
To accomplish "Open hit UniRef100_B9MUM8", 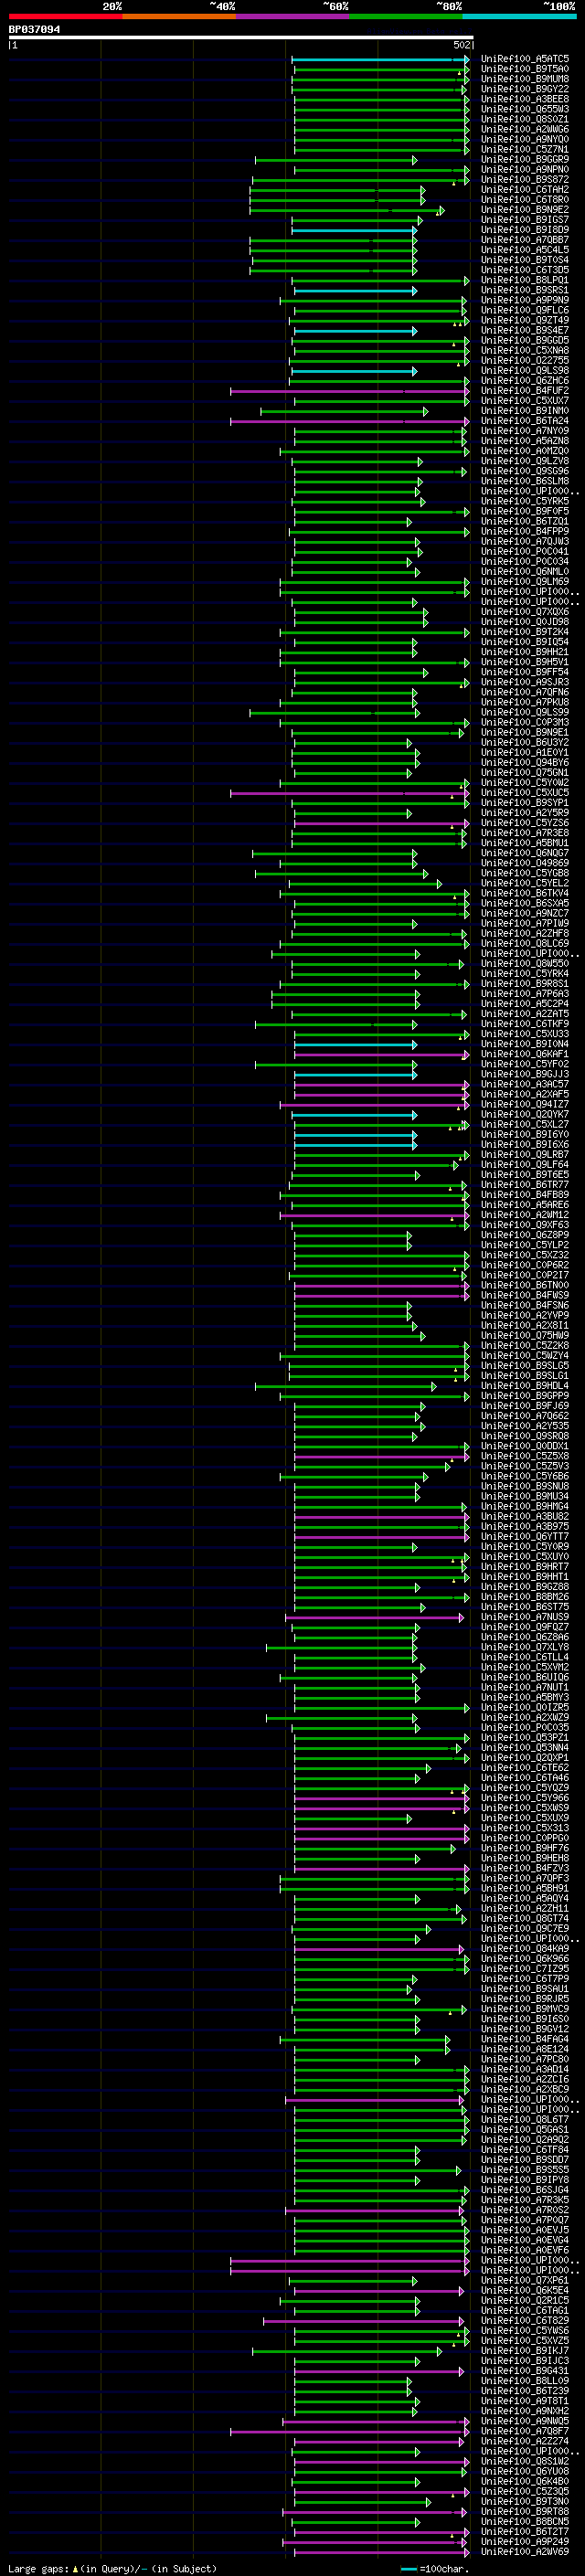I will pyautogui.click(x=525, y=79).
